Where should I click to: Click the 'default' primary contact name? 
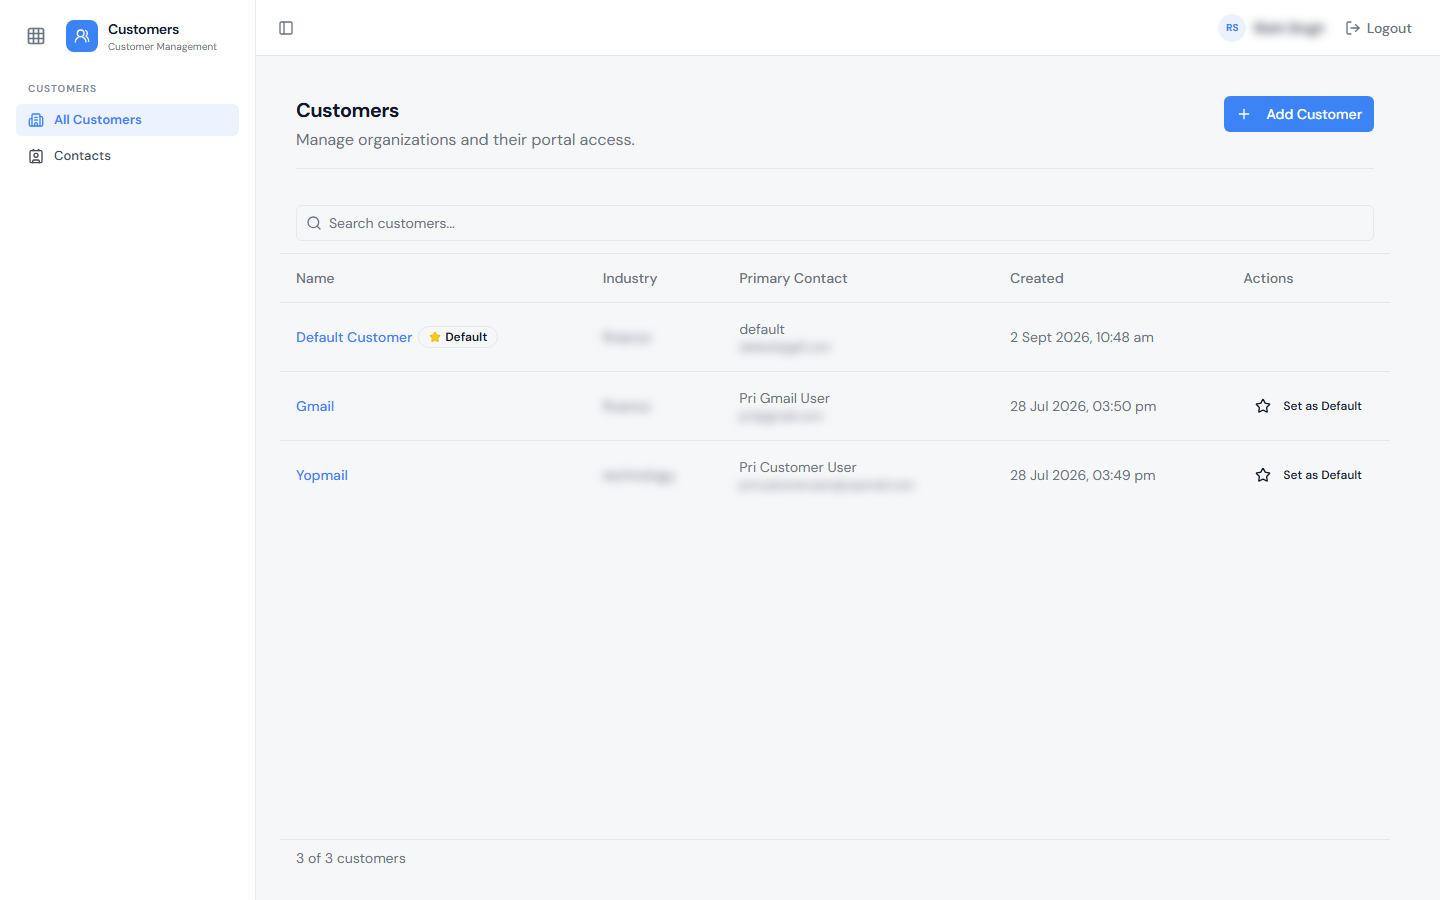point(762,329)
